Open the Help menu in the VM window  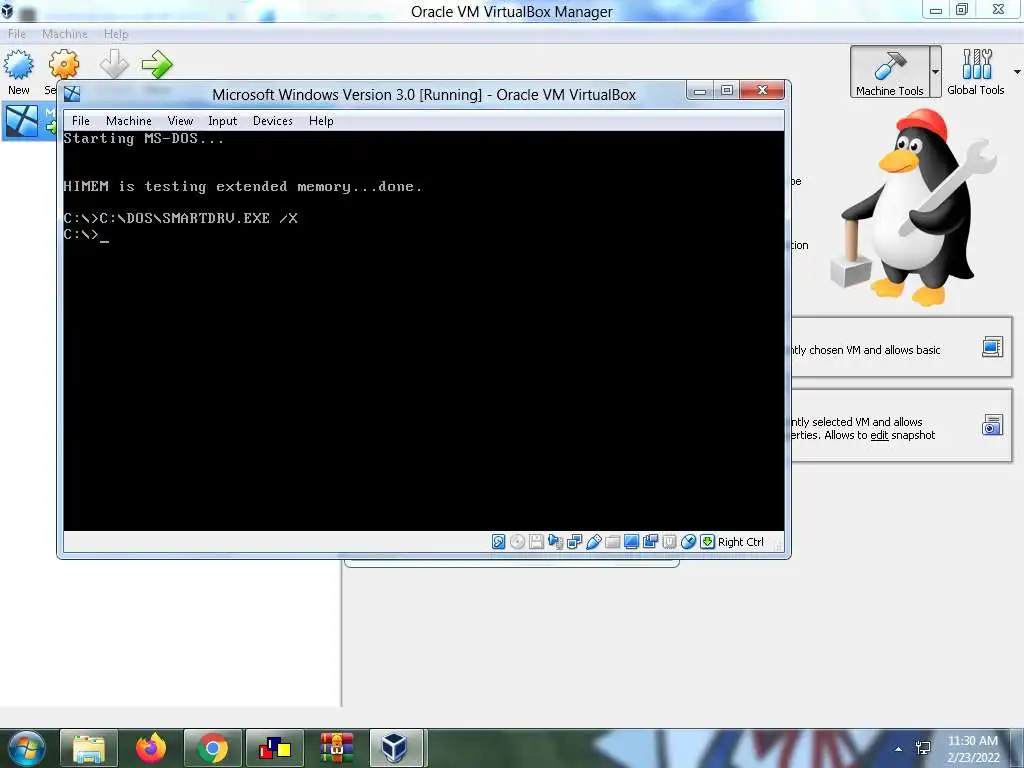click(321, 121)
